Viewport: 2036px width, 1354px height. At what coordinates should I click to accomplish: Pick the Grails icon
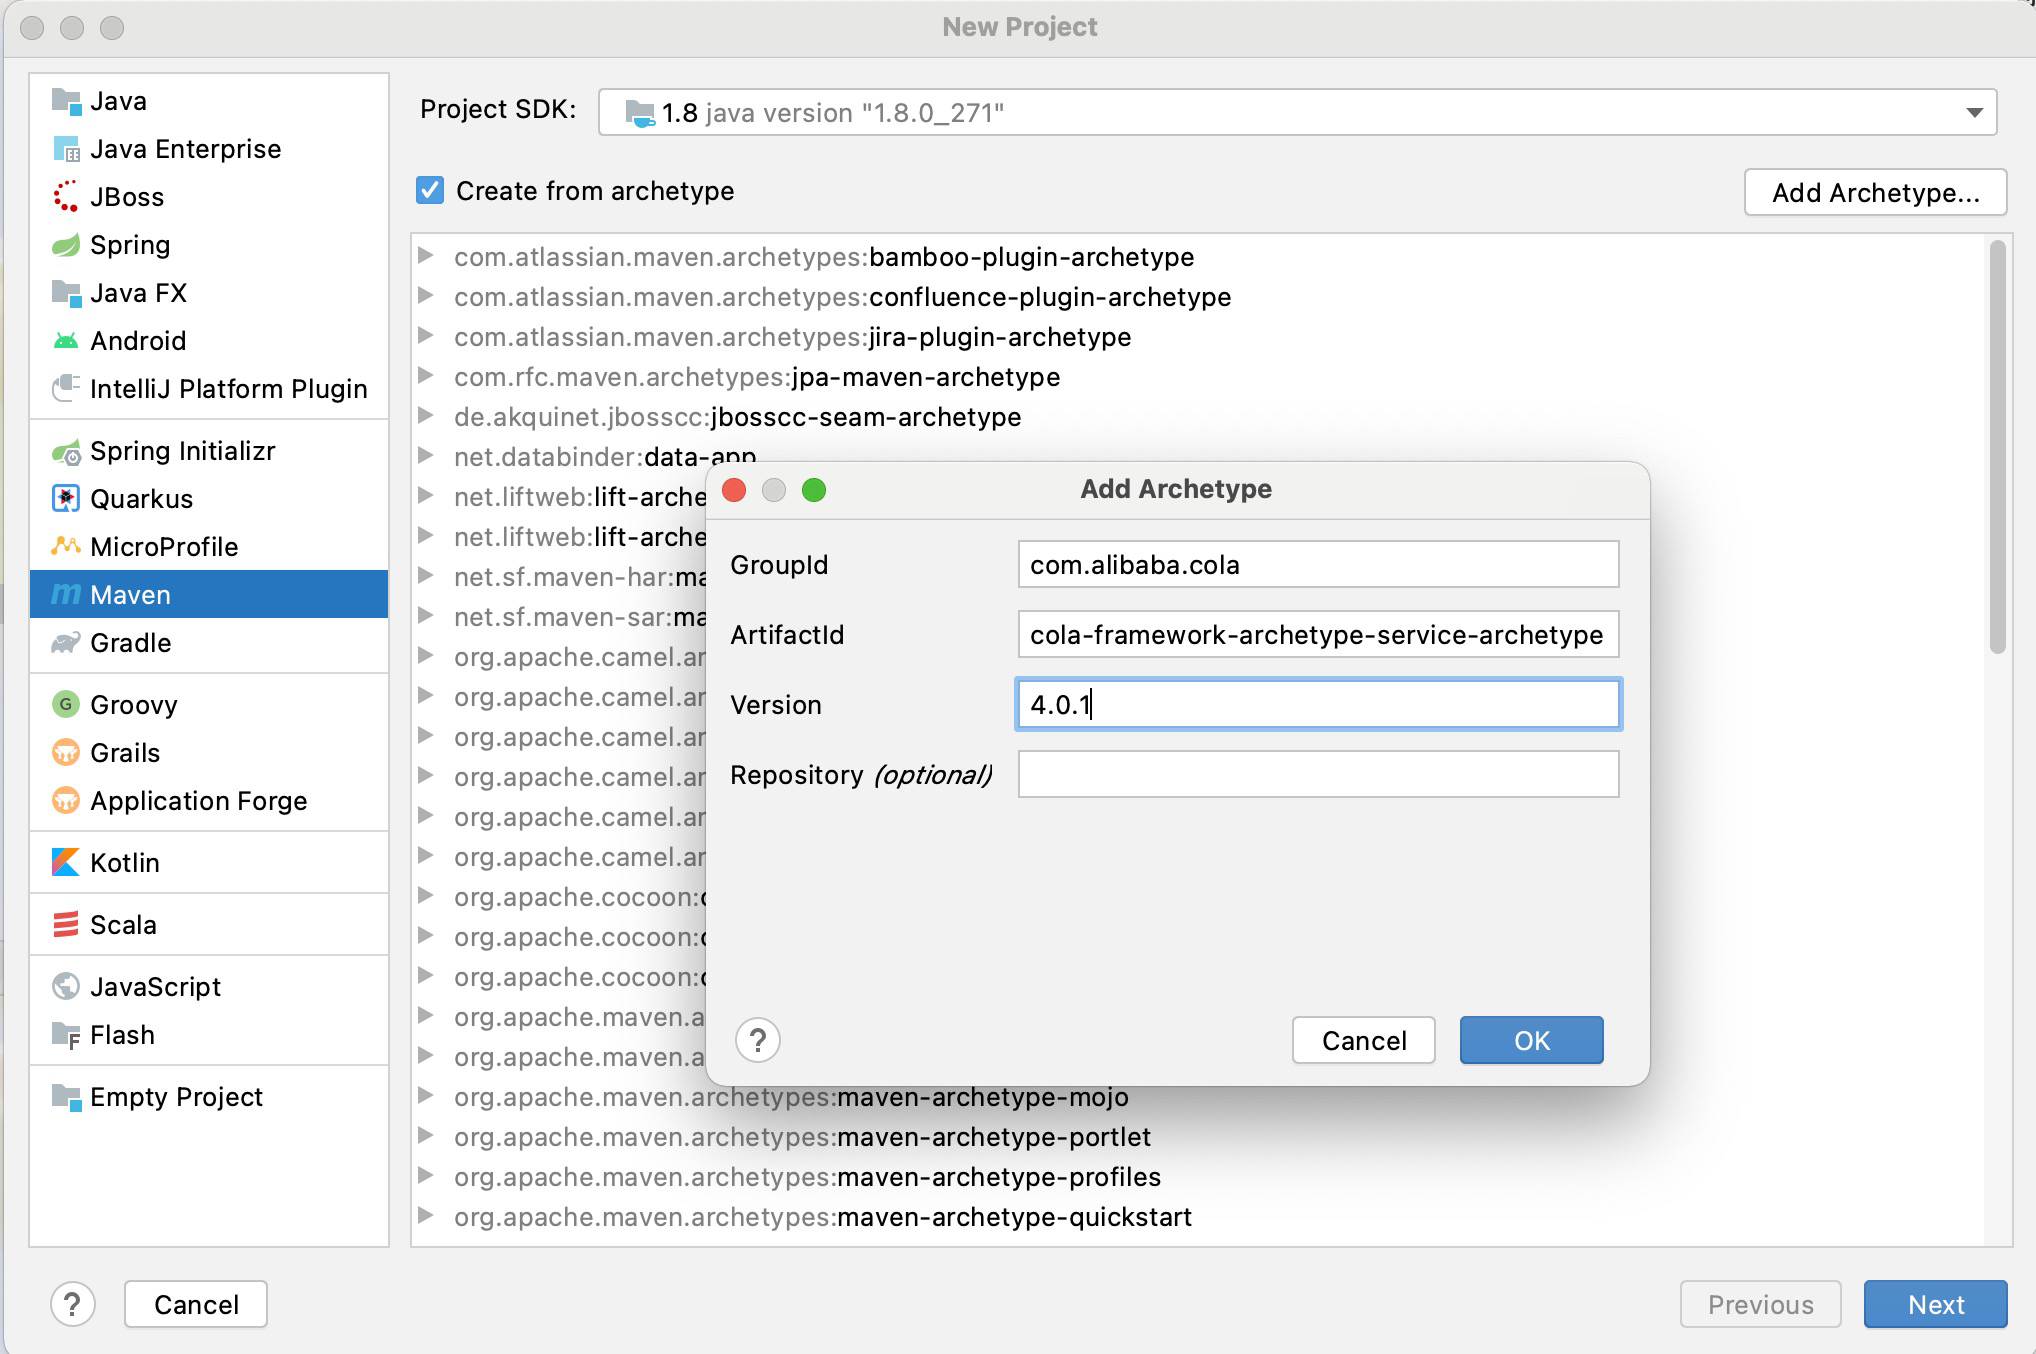click(66, 752)
